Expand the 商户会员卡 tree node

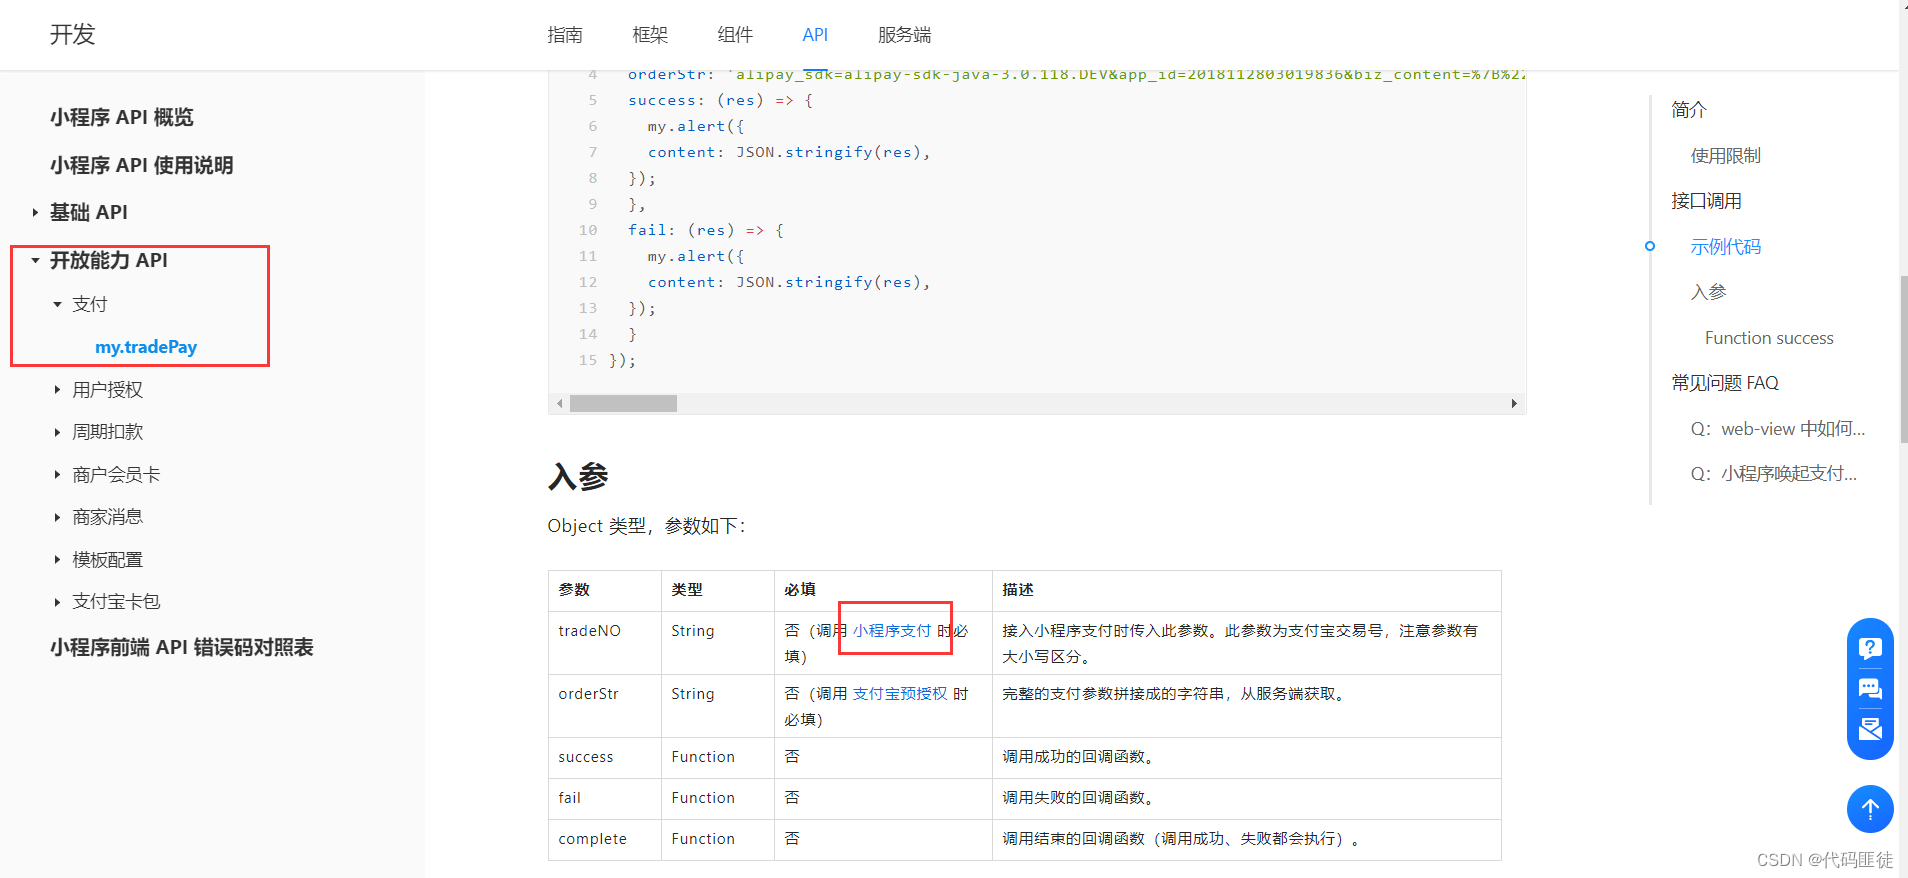(x=57, y=475)
